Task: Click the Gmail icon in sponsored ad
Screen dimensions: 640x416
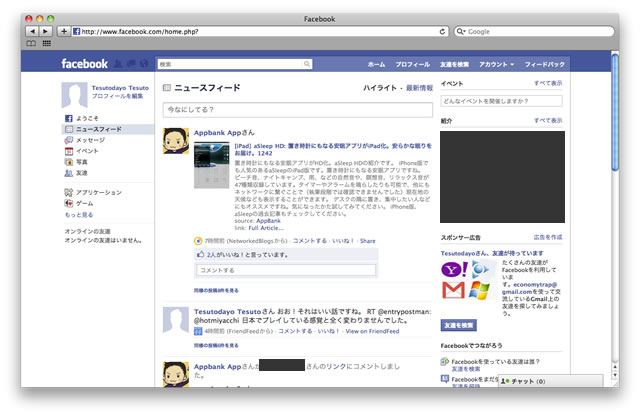Action: point(453,290)
